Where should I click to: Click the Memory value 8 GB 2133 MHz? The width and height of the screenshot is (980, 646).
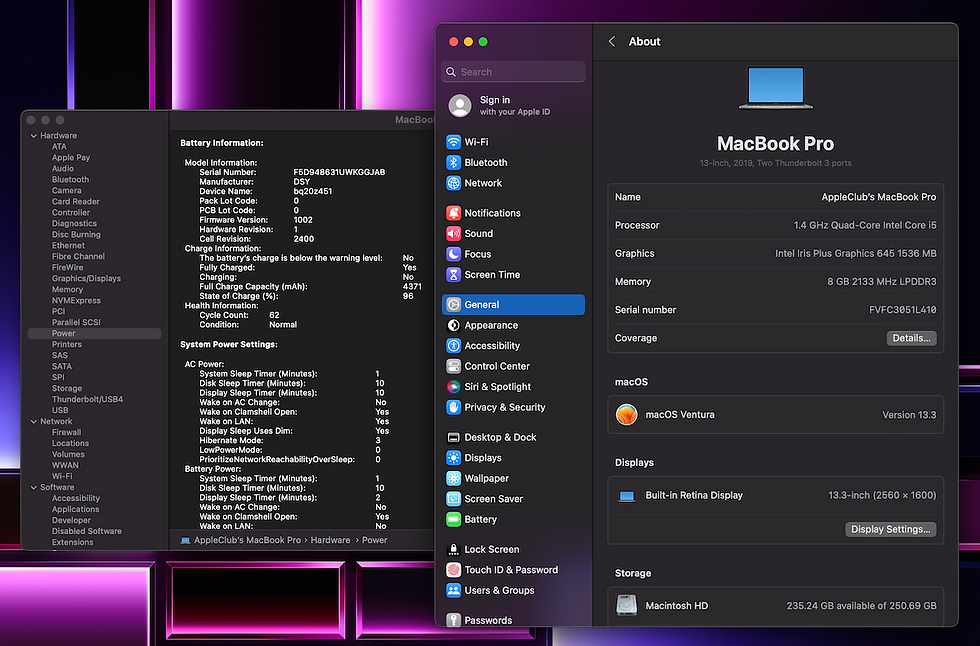click(882, 282)
